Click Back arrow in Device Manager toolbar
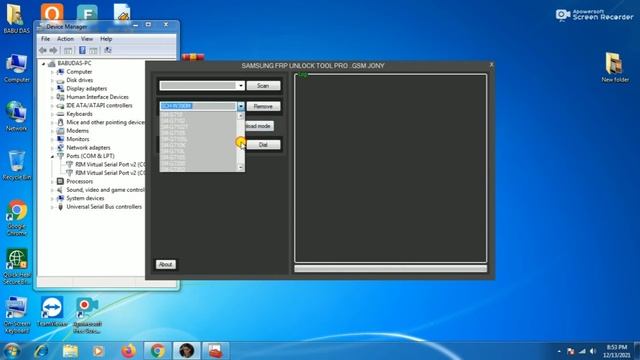 (43, 50)
